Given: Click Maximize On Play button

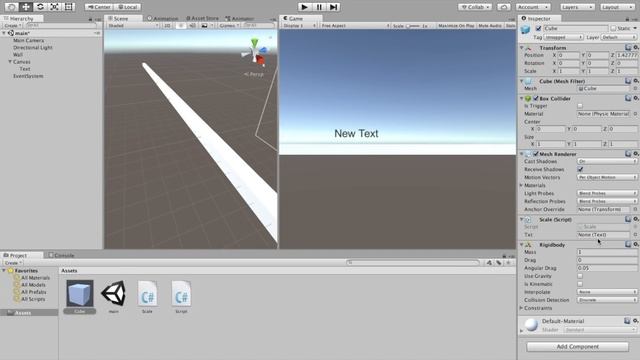Looking at the screenshot, I should click(456, 26).
